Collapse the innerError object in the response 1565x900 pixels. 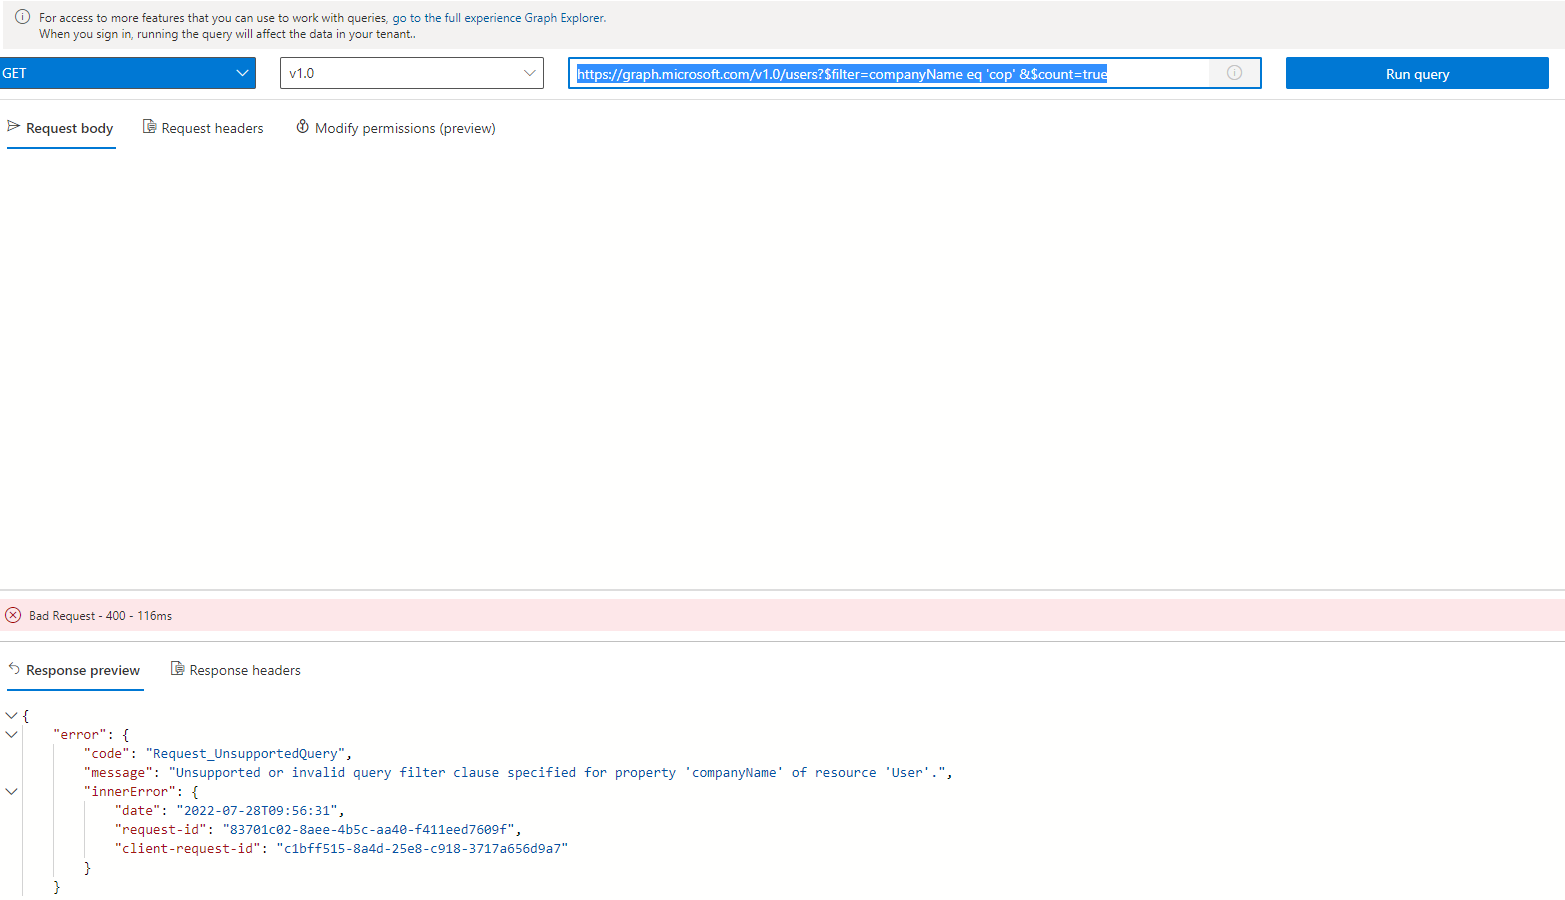[x=12, y=791]
